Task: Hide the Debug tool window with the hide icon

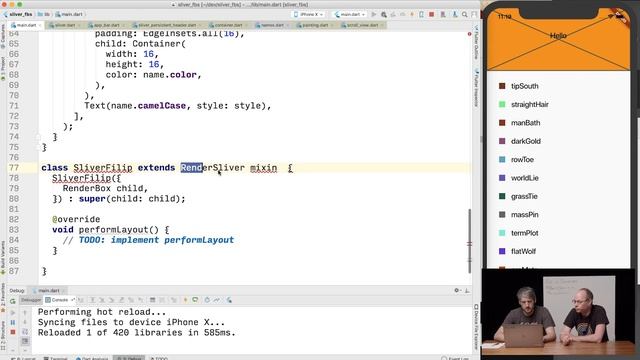Action: [x=467, y=290]
